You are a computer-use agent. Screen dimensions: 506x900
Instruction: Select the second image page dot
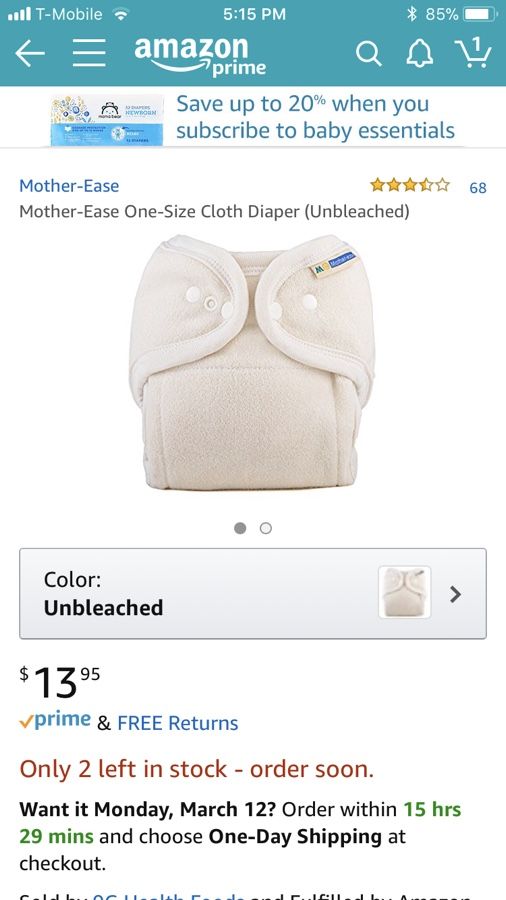coord(266,528)
